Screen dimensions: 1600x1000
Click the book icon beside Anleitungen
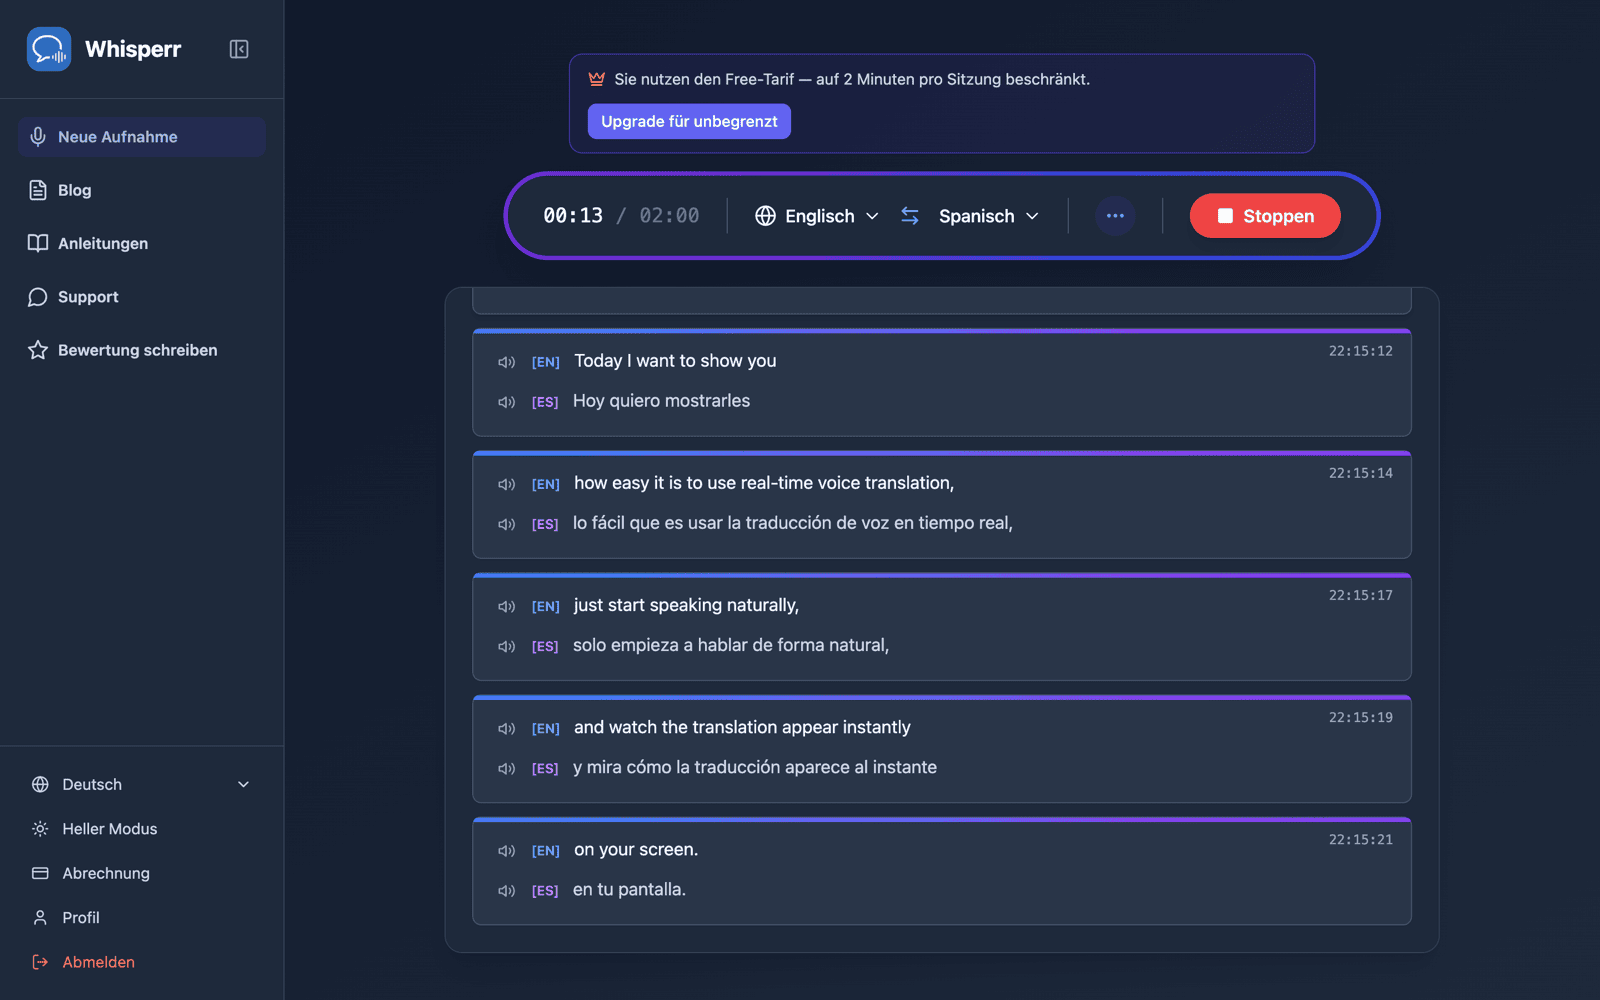click(38, 243)
